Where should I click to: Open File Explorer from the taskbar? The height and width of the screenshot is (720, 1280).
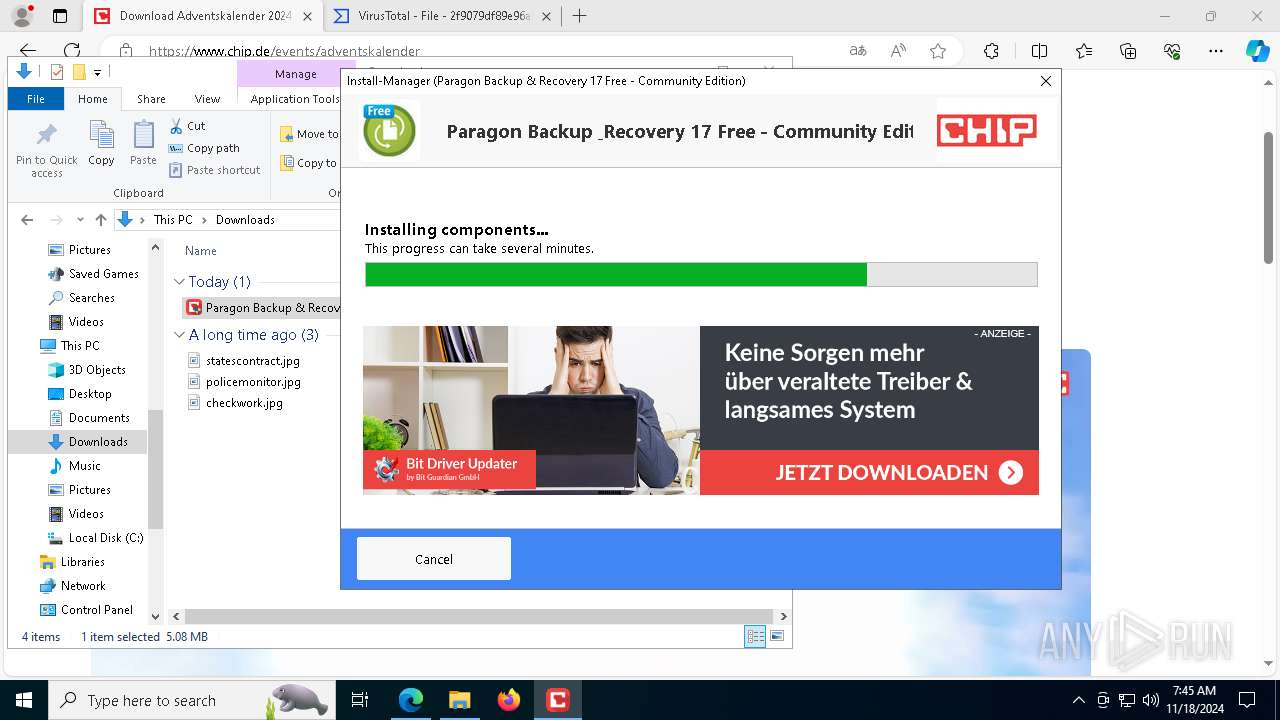(459, 700)
